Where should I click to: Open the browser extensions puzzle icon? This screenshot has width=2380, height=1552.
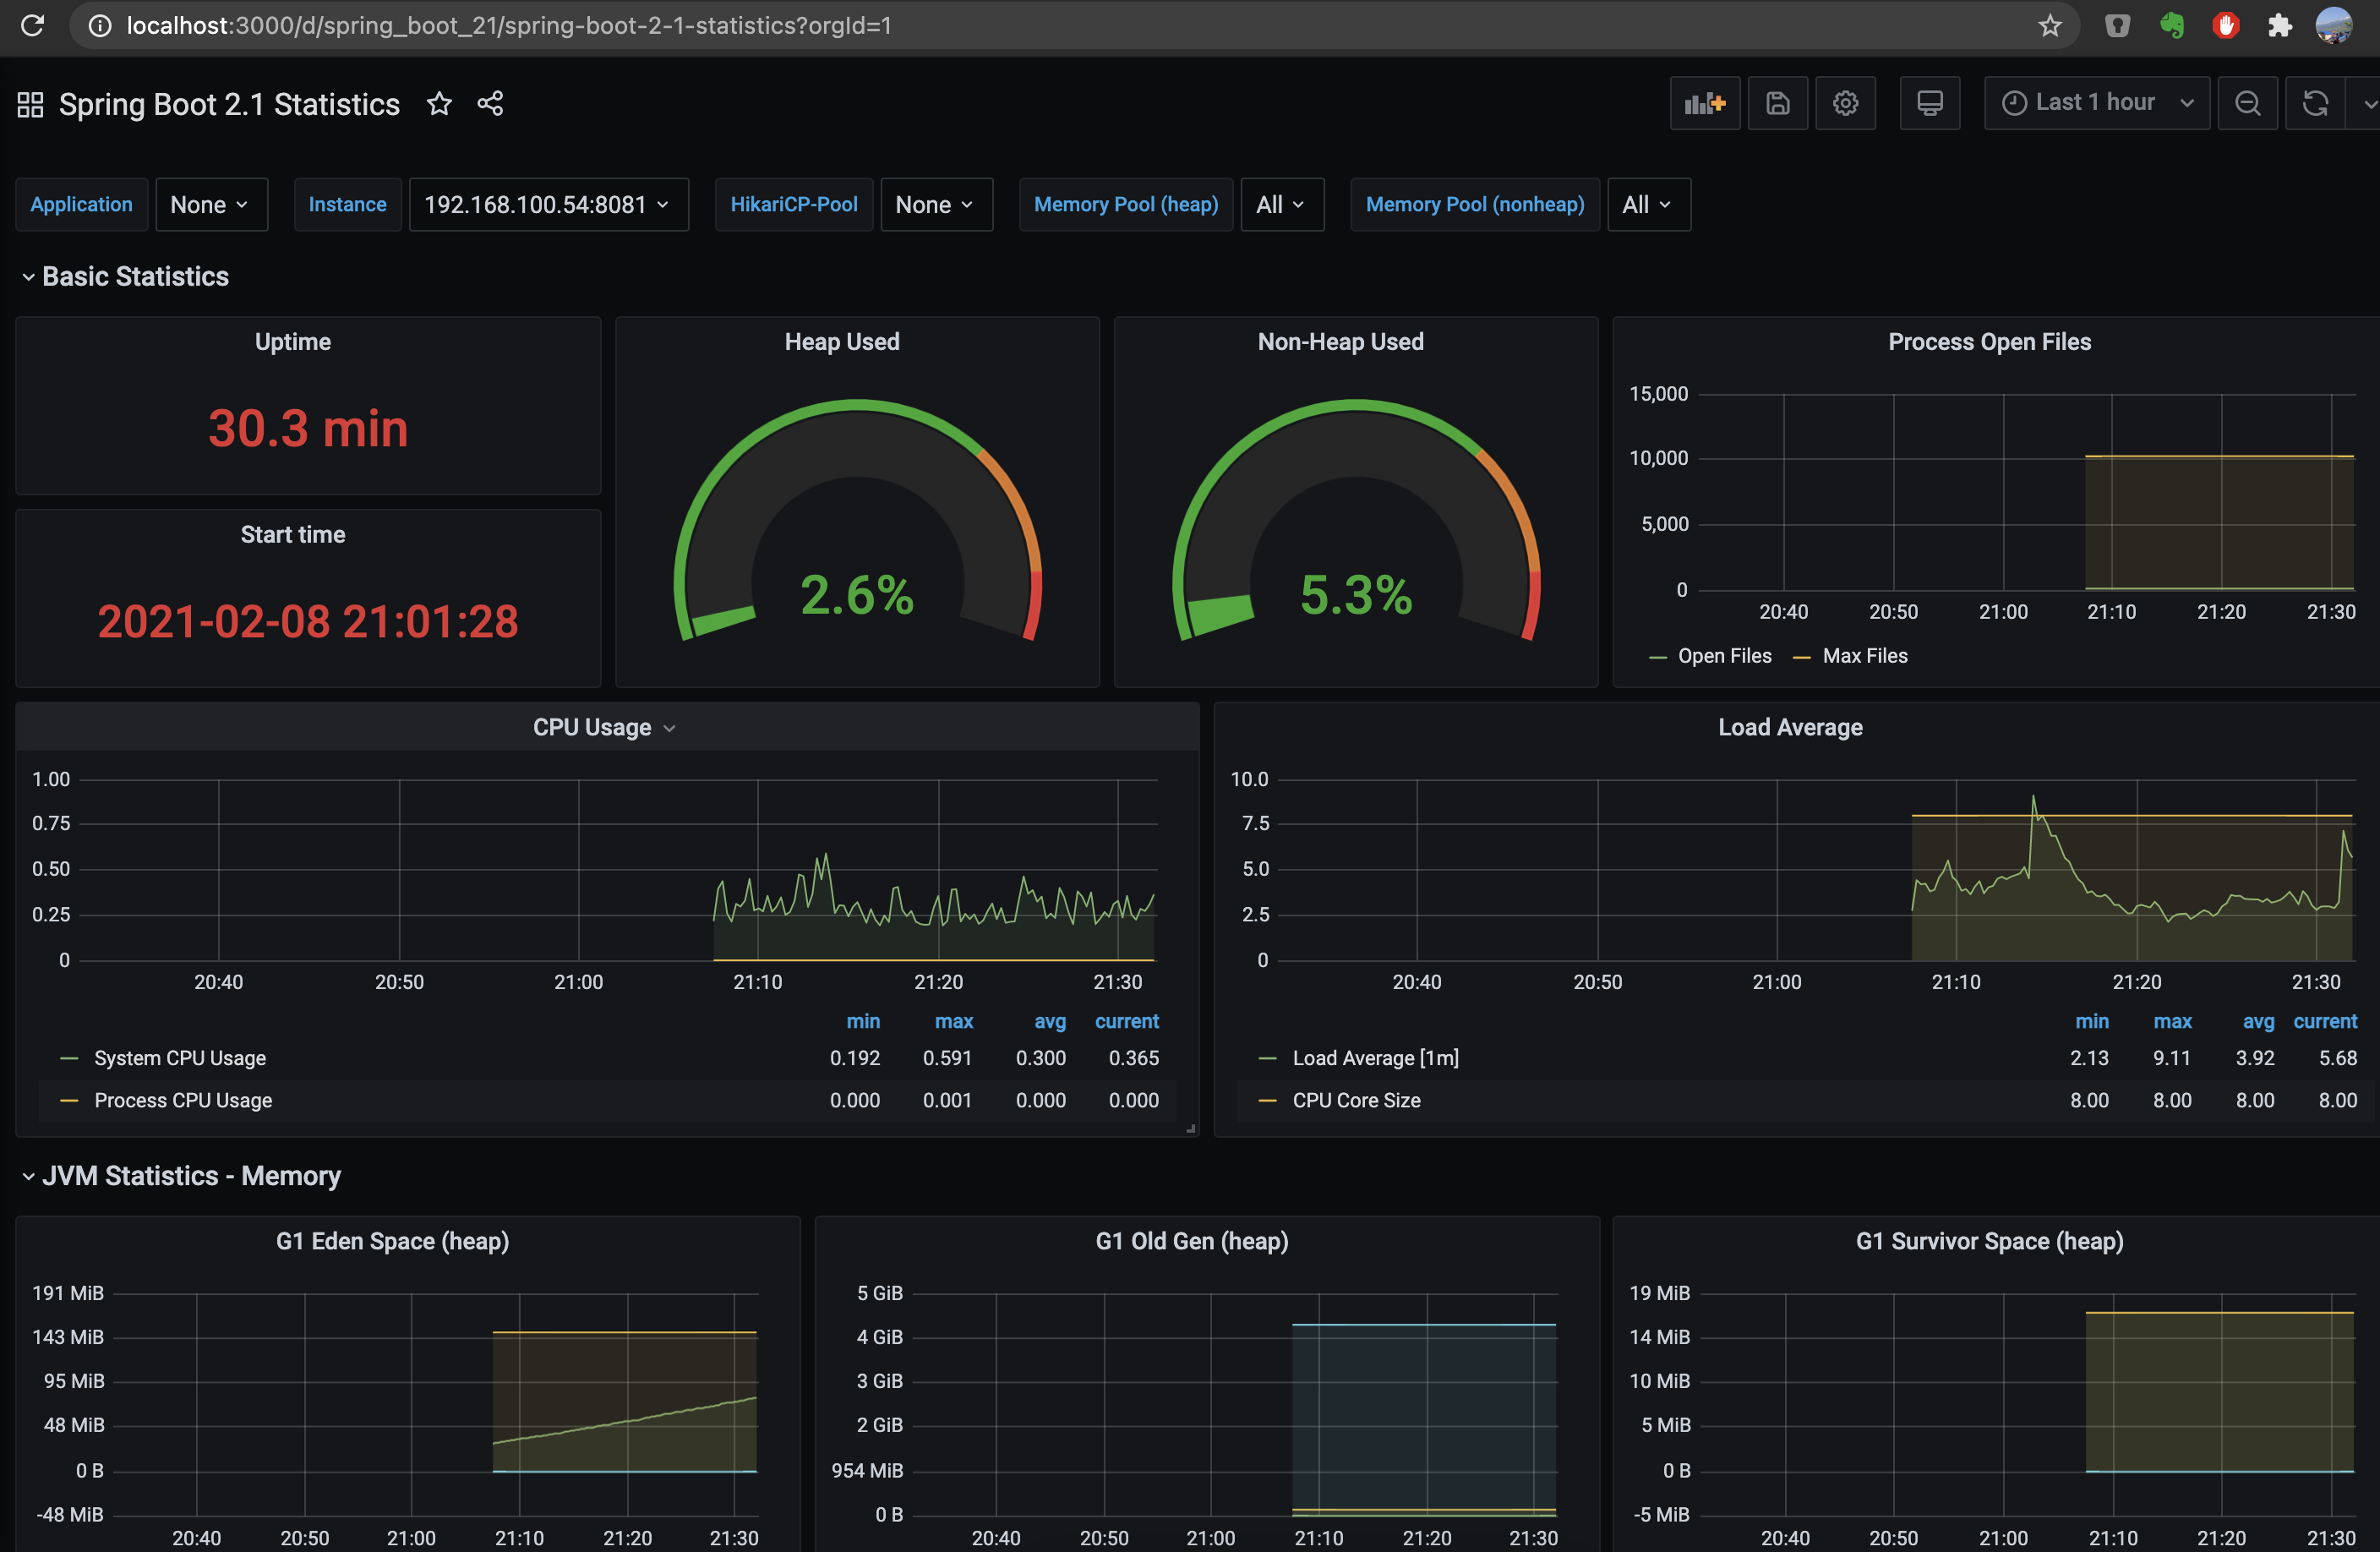[x=2279, y=25]
